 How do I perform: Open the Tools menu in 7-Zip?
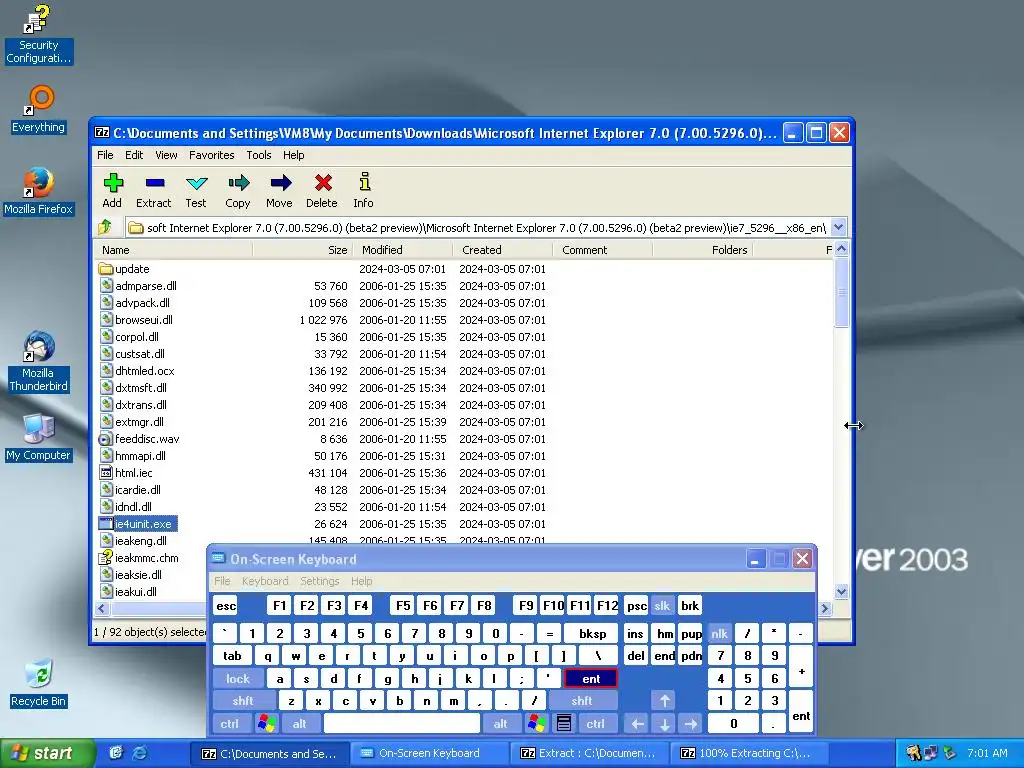259,155
